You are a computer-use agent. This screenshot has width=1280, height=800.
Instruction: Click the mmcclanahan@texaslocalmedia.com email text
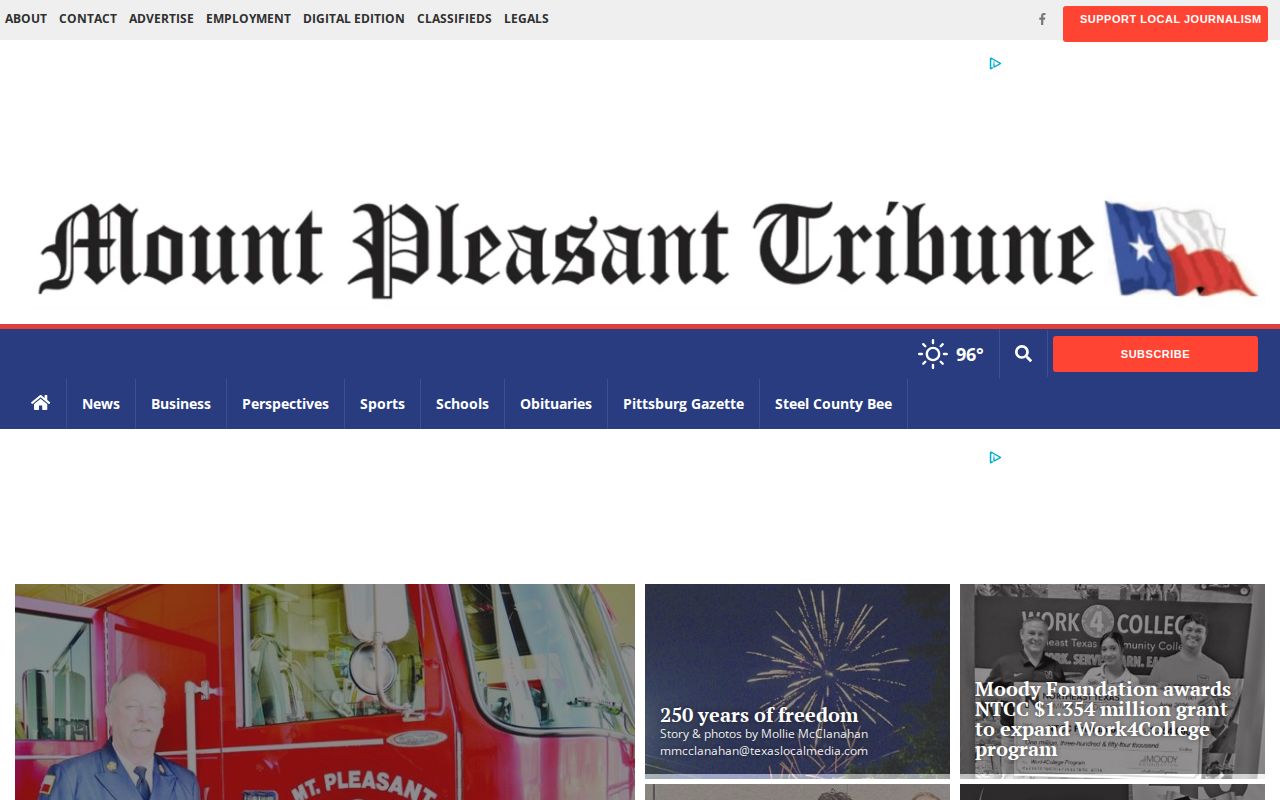[x=764, y=751]
